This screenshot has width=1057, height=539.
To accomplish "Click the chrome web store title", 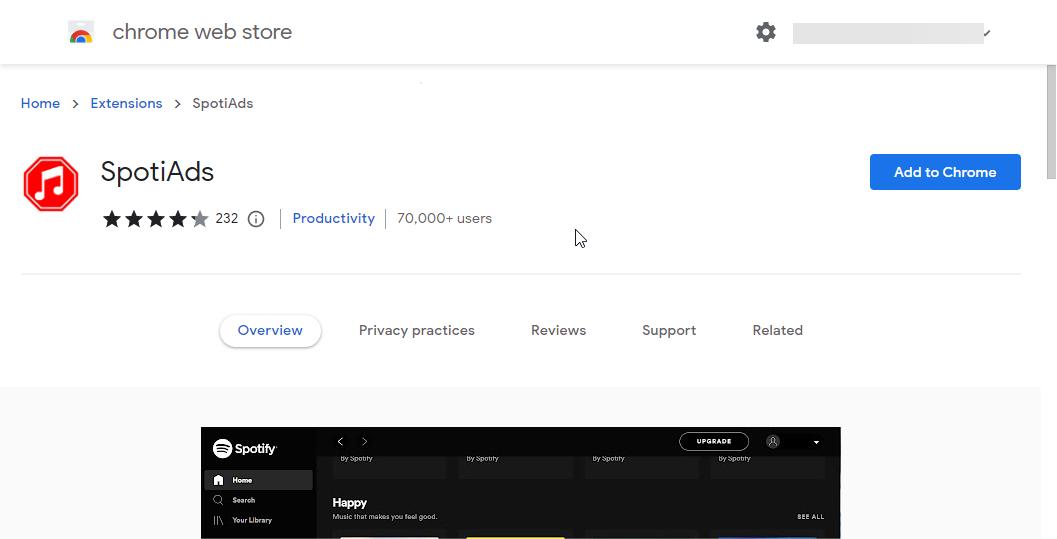I will tap(202, 32).
